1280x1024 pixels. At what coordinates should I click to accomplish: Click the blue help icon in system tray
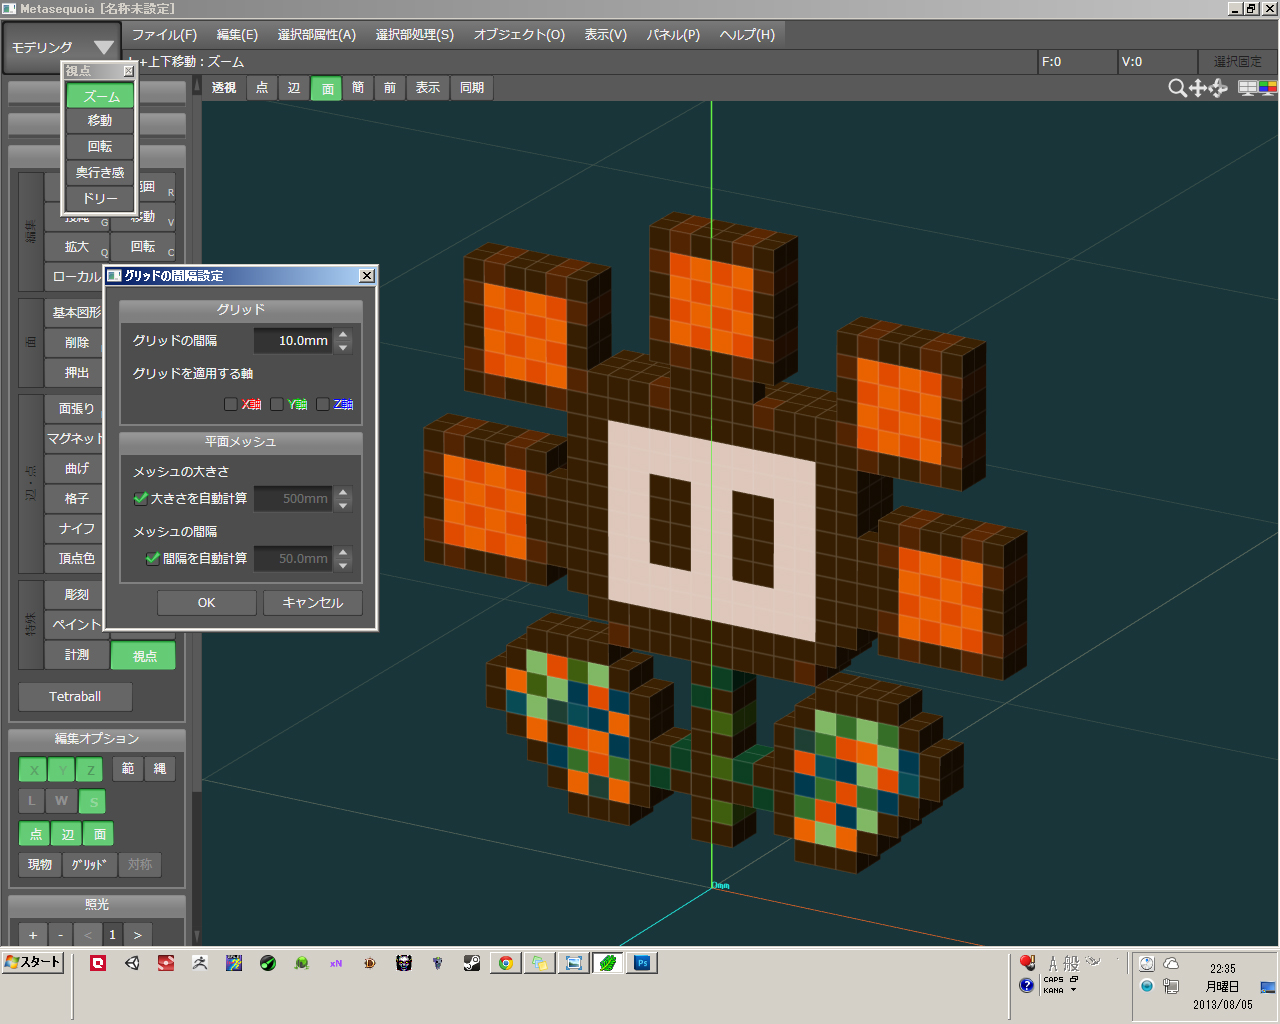(1027, 985)
